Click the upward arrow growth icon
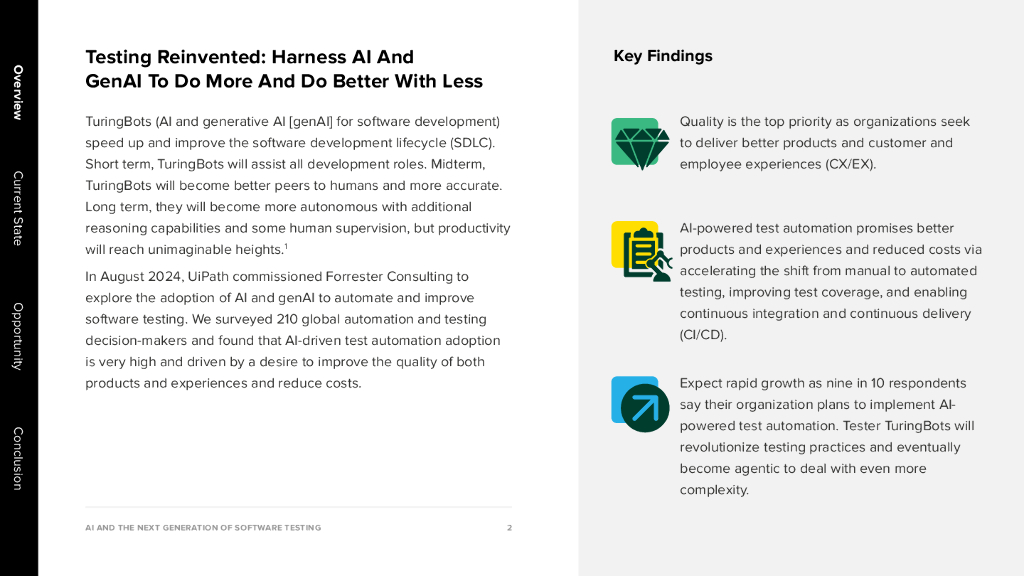 point(645,408)
